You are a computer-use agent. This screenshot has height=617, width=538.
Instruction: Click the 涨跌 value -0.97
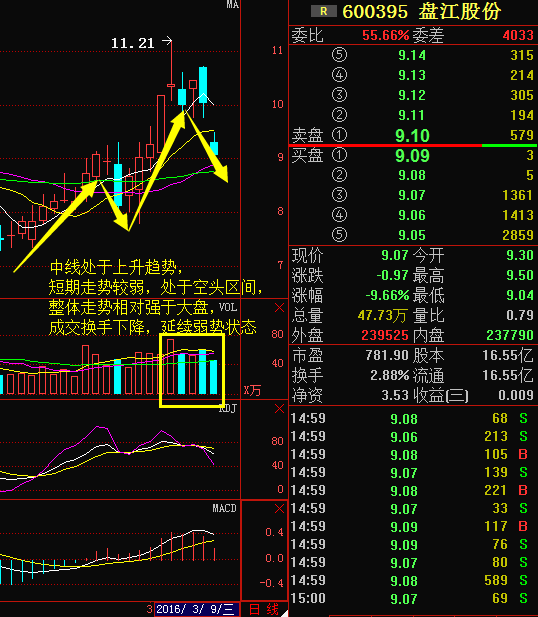[x=392, y=275]
